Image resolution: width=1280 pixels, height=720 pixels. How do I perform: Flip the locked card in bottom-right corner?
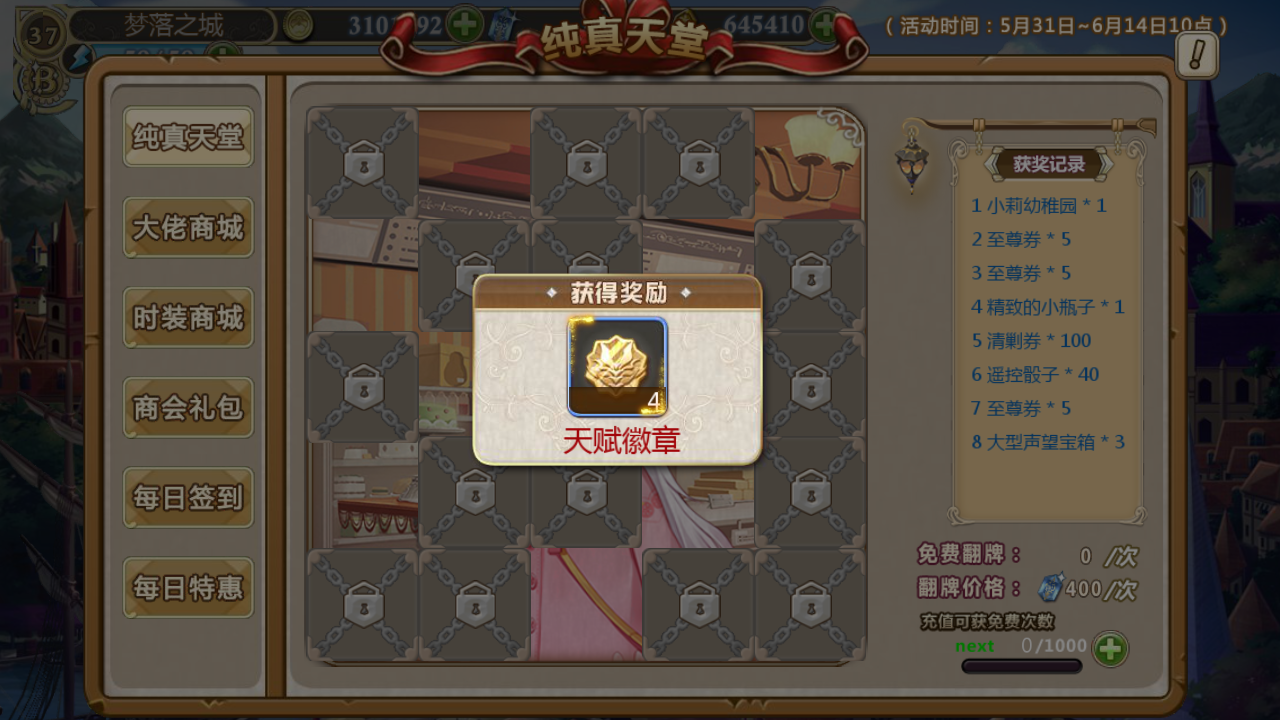811,605
